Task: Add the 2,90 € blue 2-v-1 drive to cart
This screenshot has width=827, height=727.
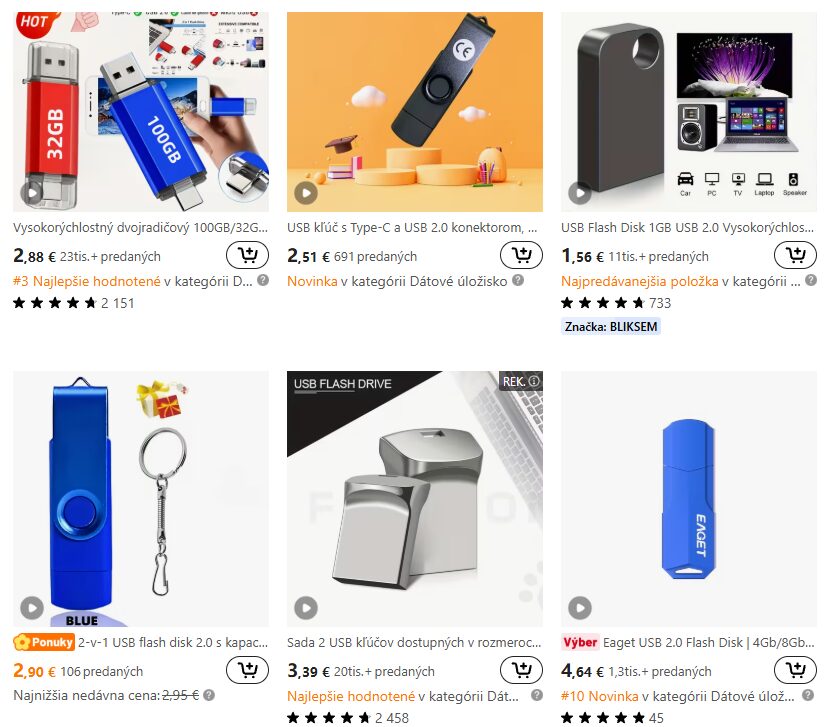Action: pos(247,670)
